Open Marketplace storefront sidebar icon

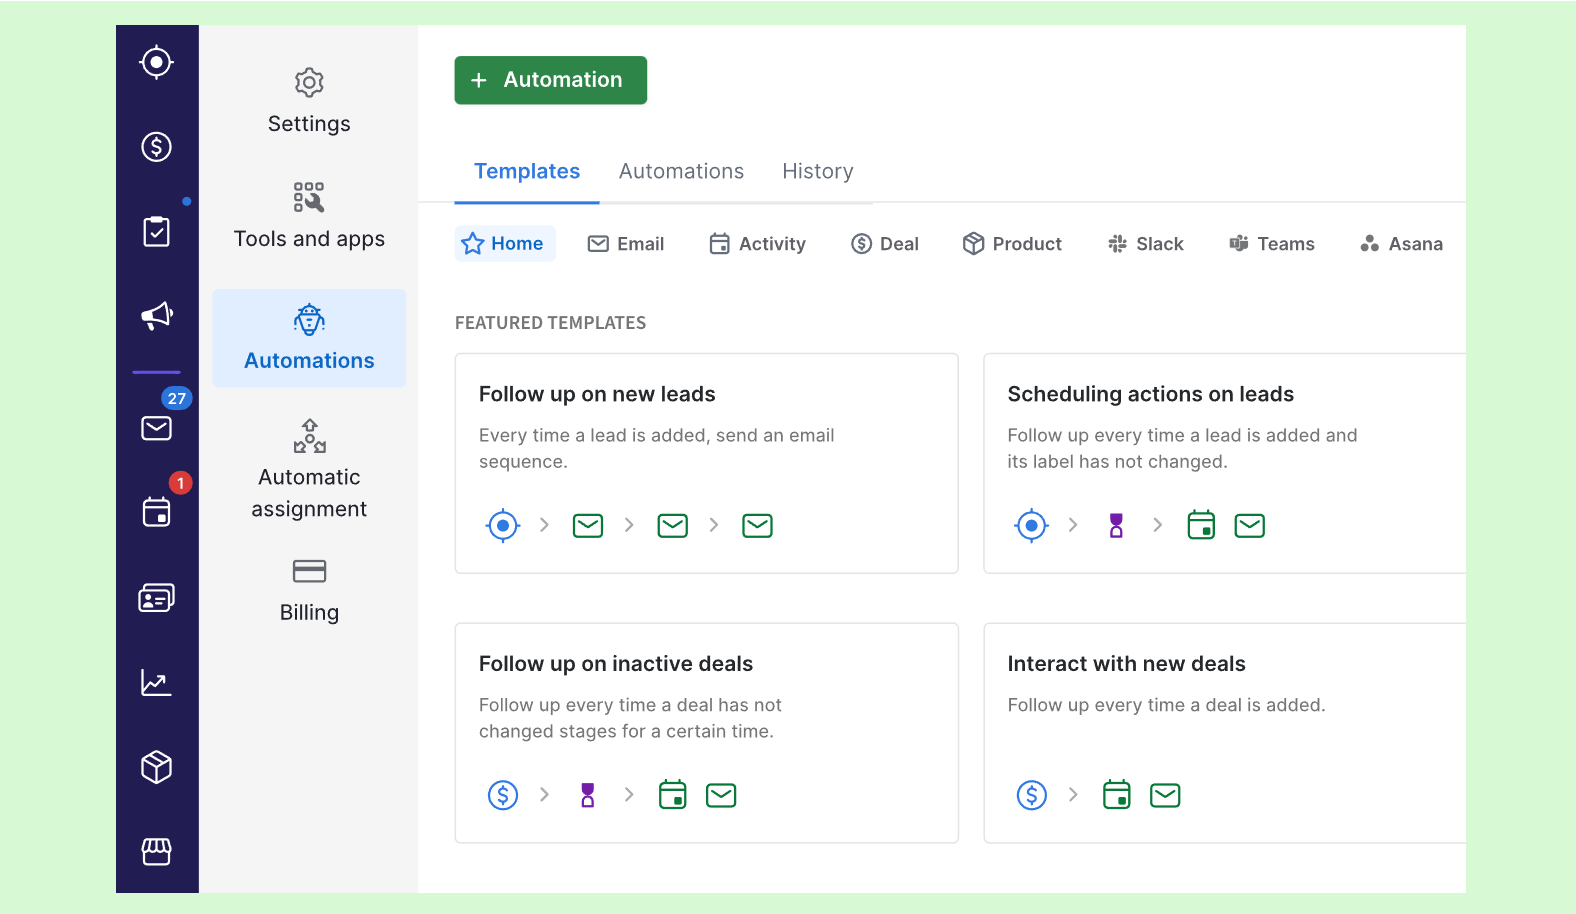tap(156, 851)
